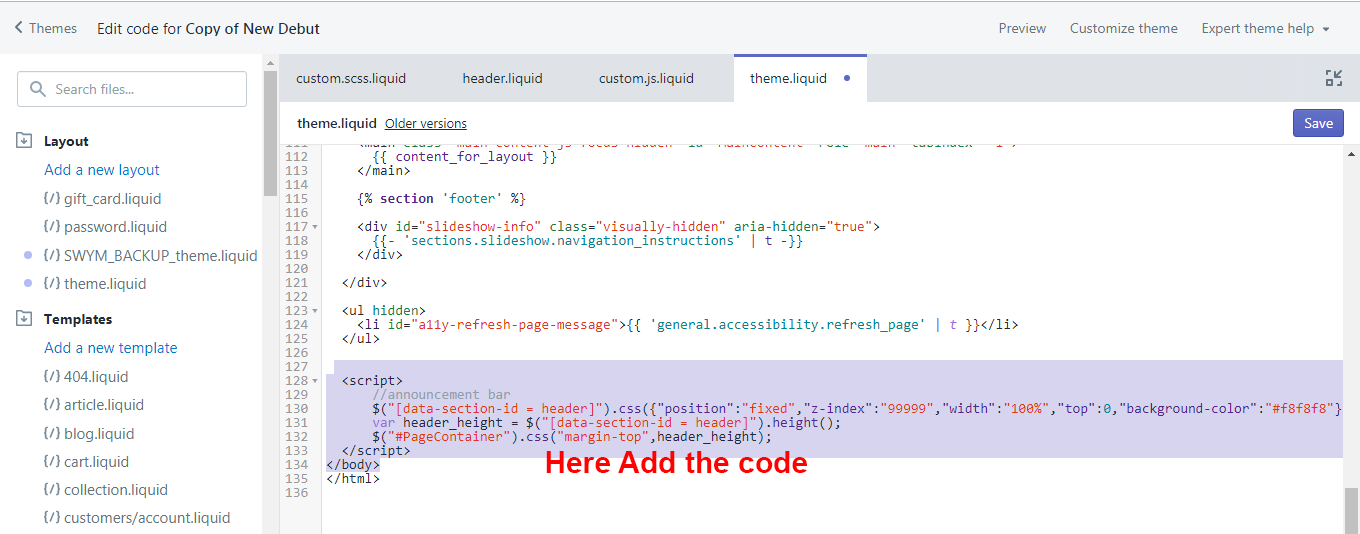Open theme.liquid in the sidebar
1360x534 pixels.
[x=104, y=284]
